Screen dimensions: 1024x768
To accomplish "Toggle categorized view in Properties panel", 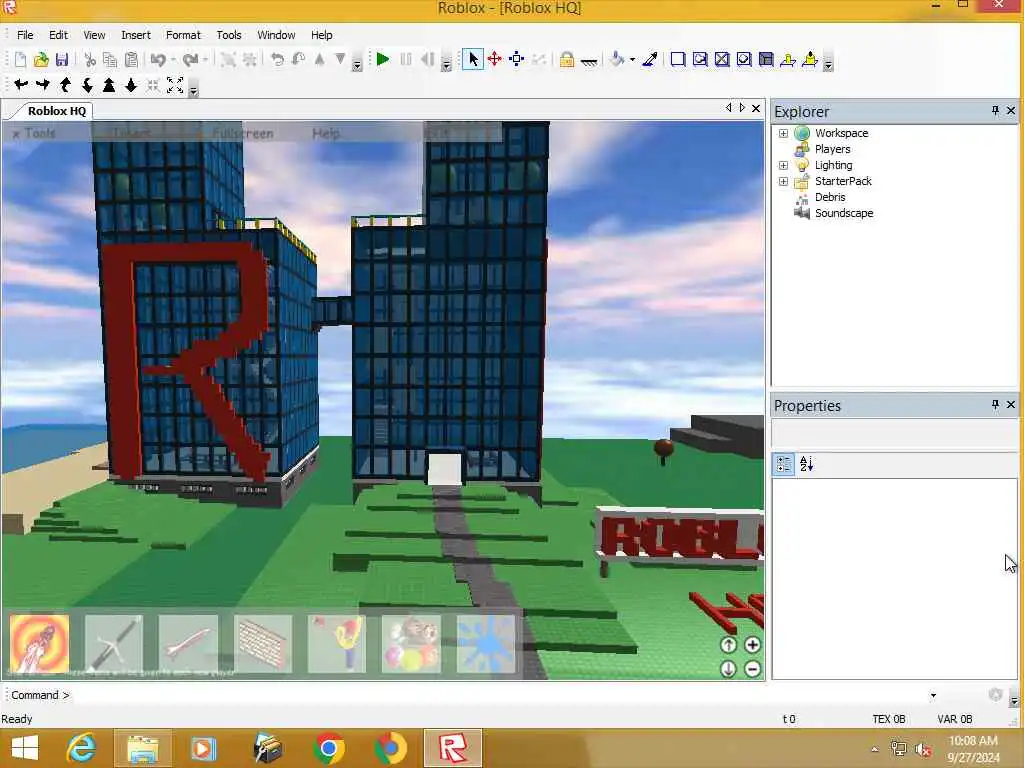I will pyautogui.click(x=784, y=464).
